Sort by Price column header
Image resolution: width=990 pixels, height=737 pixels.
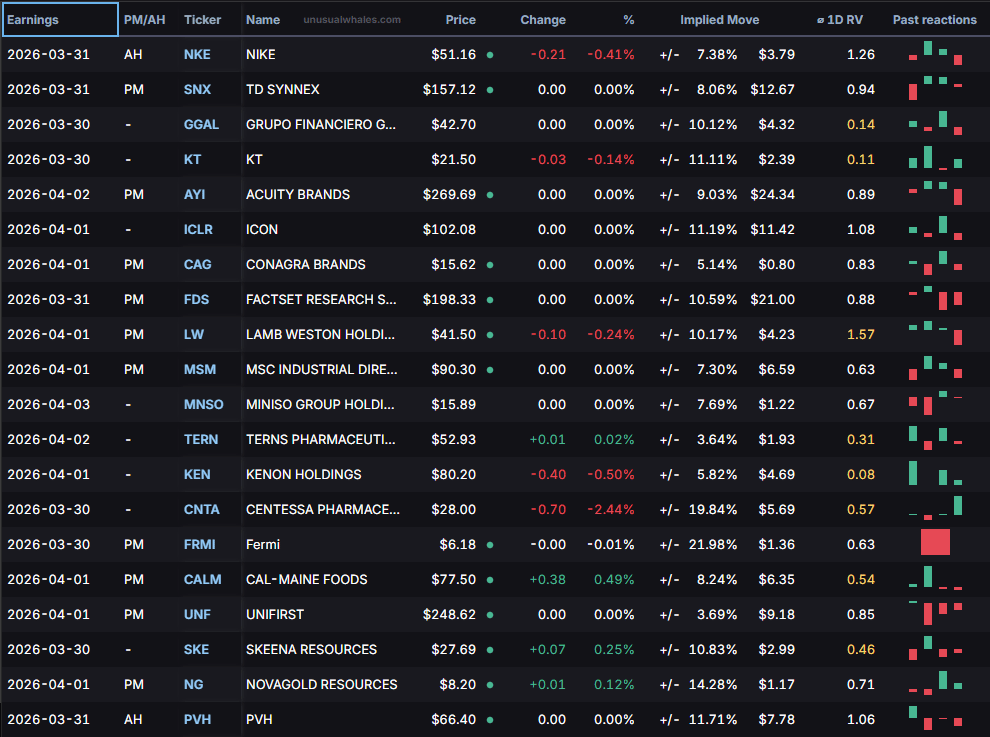[x=460, y=20]
